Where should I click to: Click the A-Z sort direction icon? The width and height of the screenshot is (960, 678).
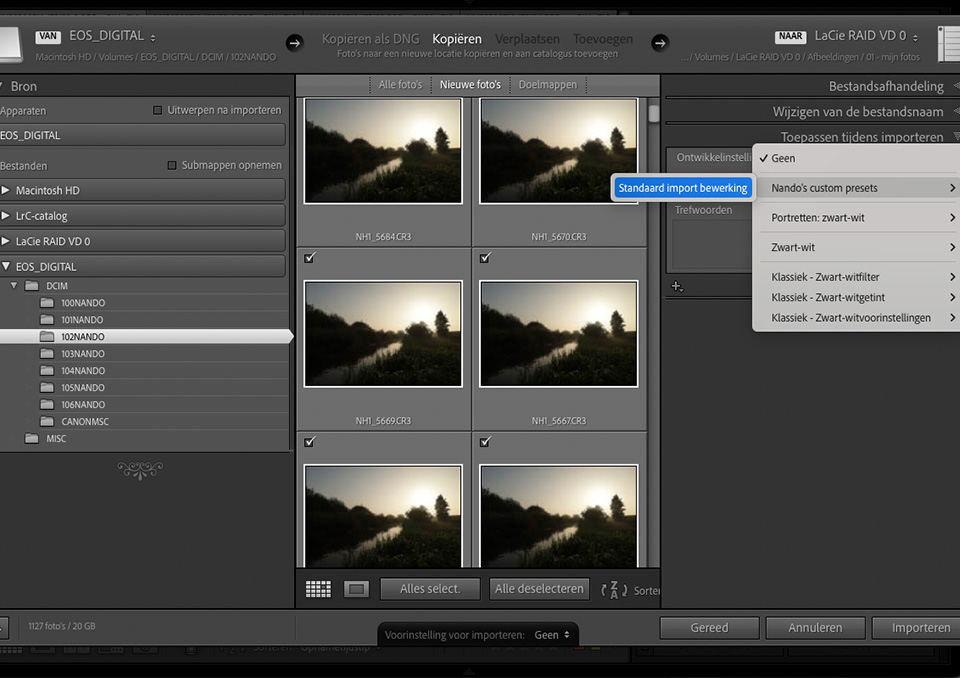click(x=614, y=590)
